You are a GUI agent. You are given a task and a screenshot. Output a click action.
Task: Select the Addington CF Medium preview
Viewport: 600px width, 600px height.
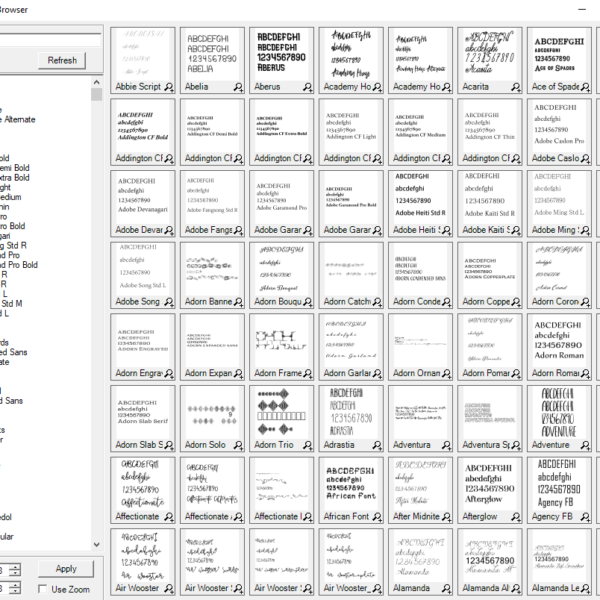420,131
